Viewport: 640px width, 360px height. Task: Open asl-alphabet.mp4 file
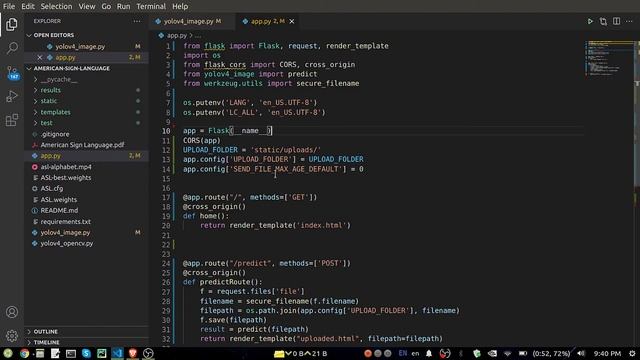[x=66, y=167]
